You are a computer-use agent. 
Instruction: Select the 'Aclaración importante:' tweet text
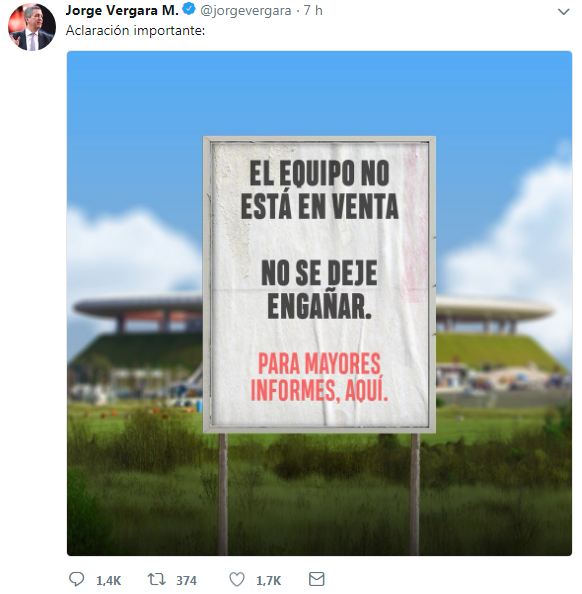point(135,30)
